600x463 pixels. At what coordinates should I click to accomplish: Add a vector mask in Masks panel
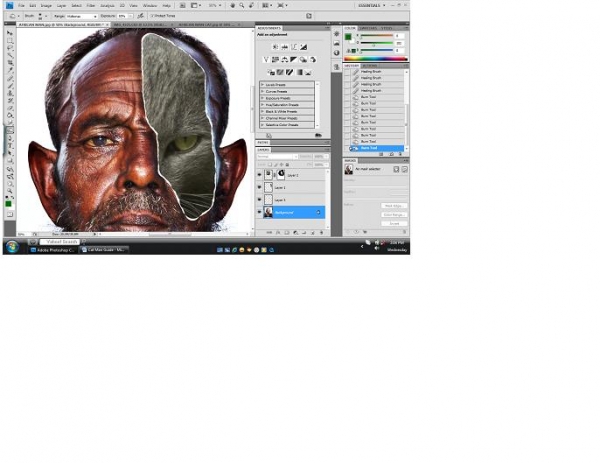coord(404,169)
